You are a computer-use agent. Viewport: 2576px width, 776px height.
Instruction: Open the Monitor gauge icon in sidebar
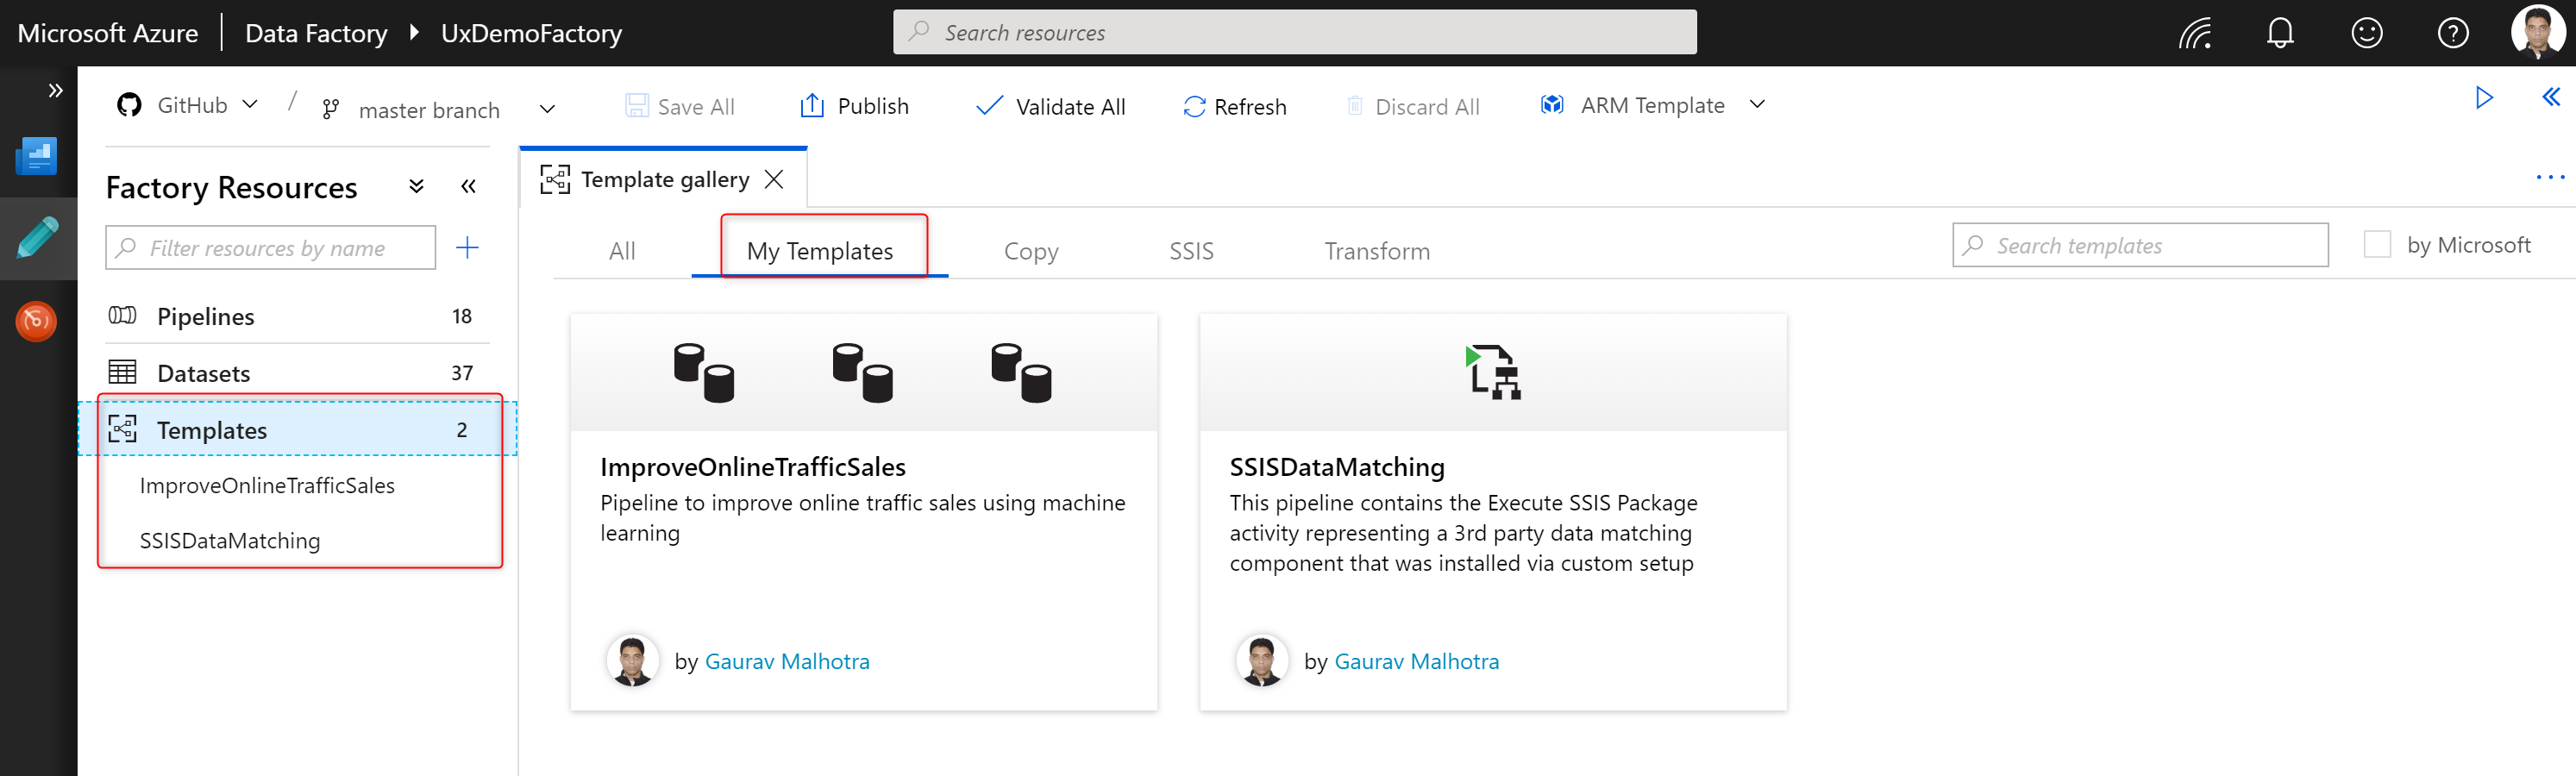click(x=37, y=321)
